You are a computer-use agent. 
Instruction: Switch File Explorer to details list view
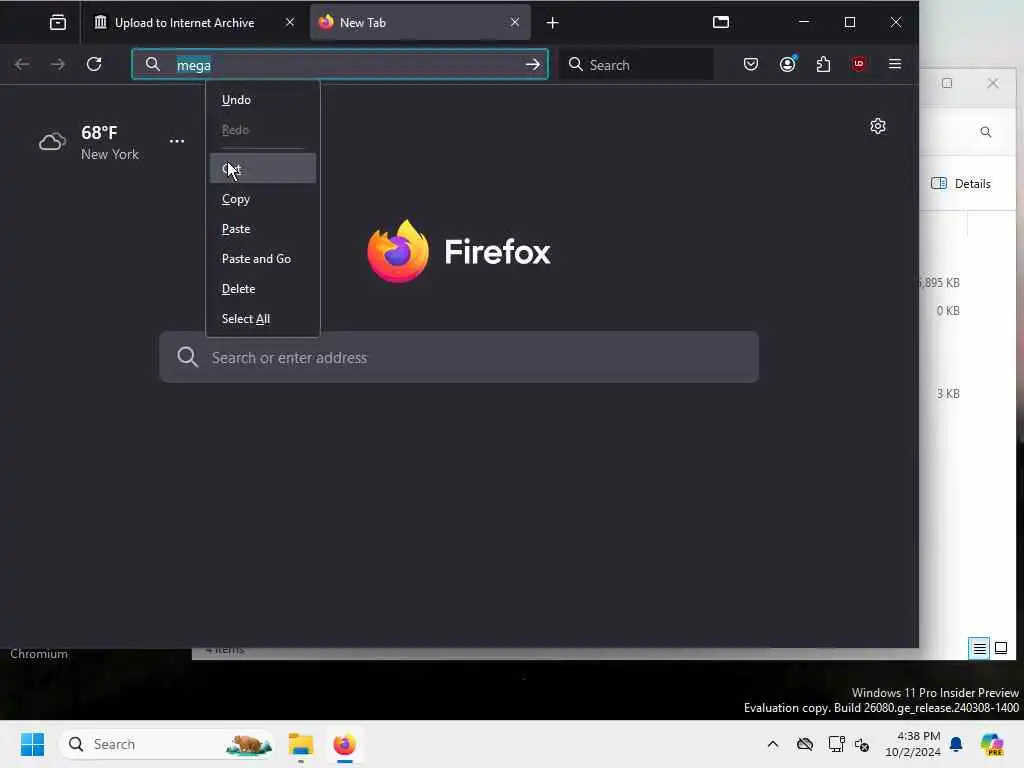pyautogui.click(x=979, y=648)
